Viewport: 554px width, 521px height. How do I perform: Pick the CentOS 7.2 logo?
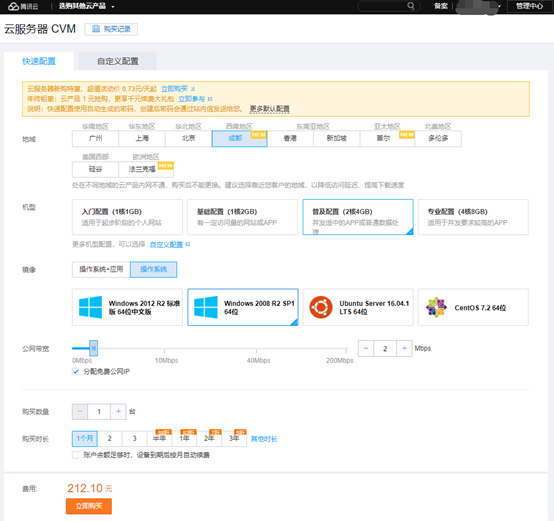pyautogui.click(x=436, y=307)
